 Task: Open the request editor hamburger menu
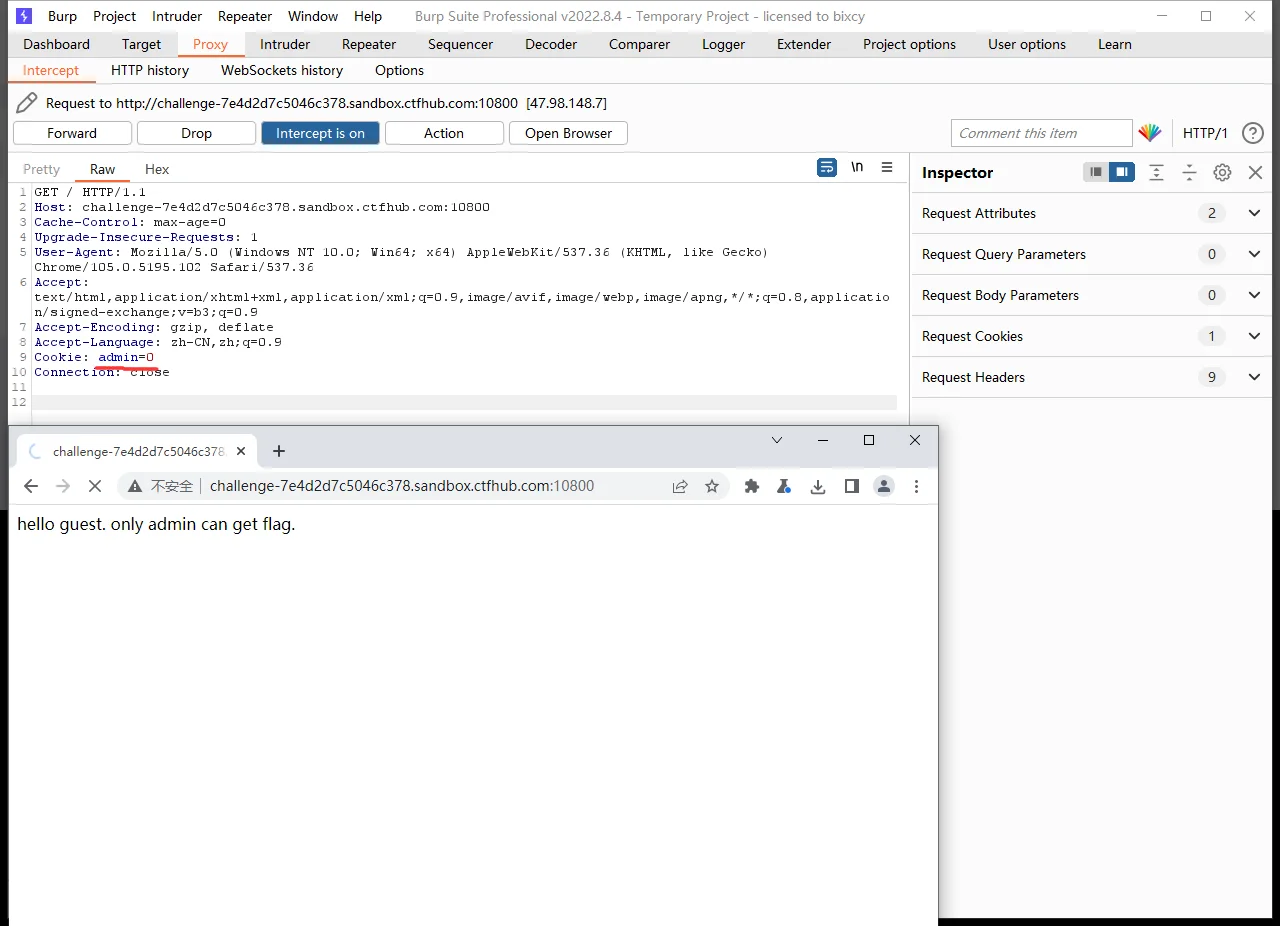(x=887, y=168)
